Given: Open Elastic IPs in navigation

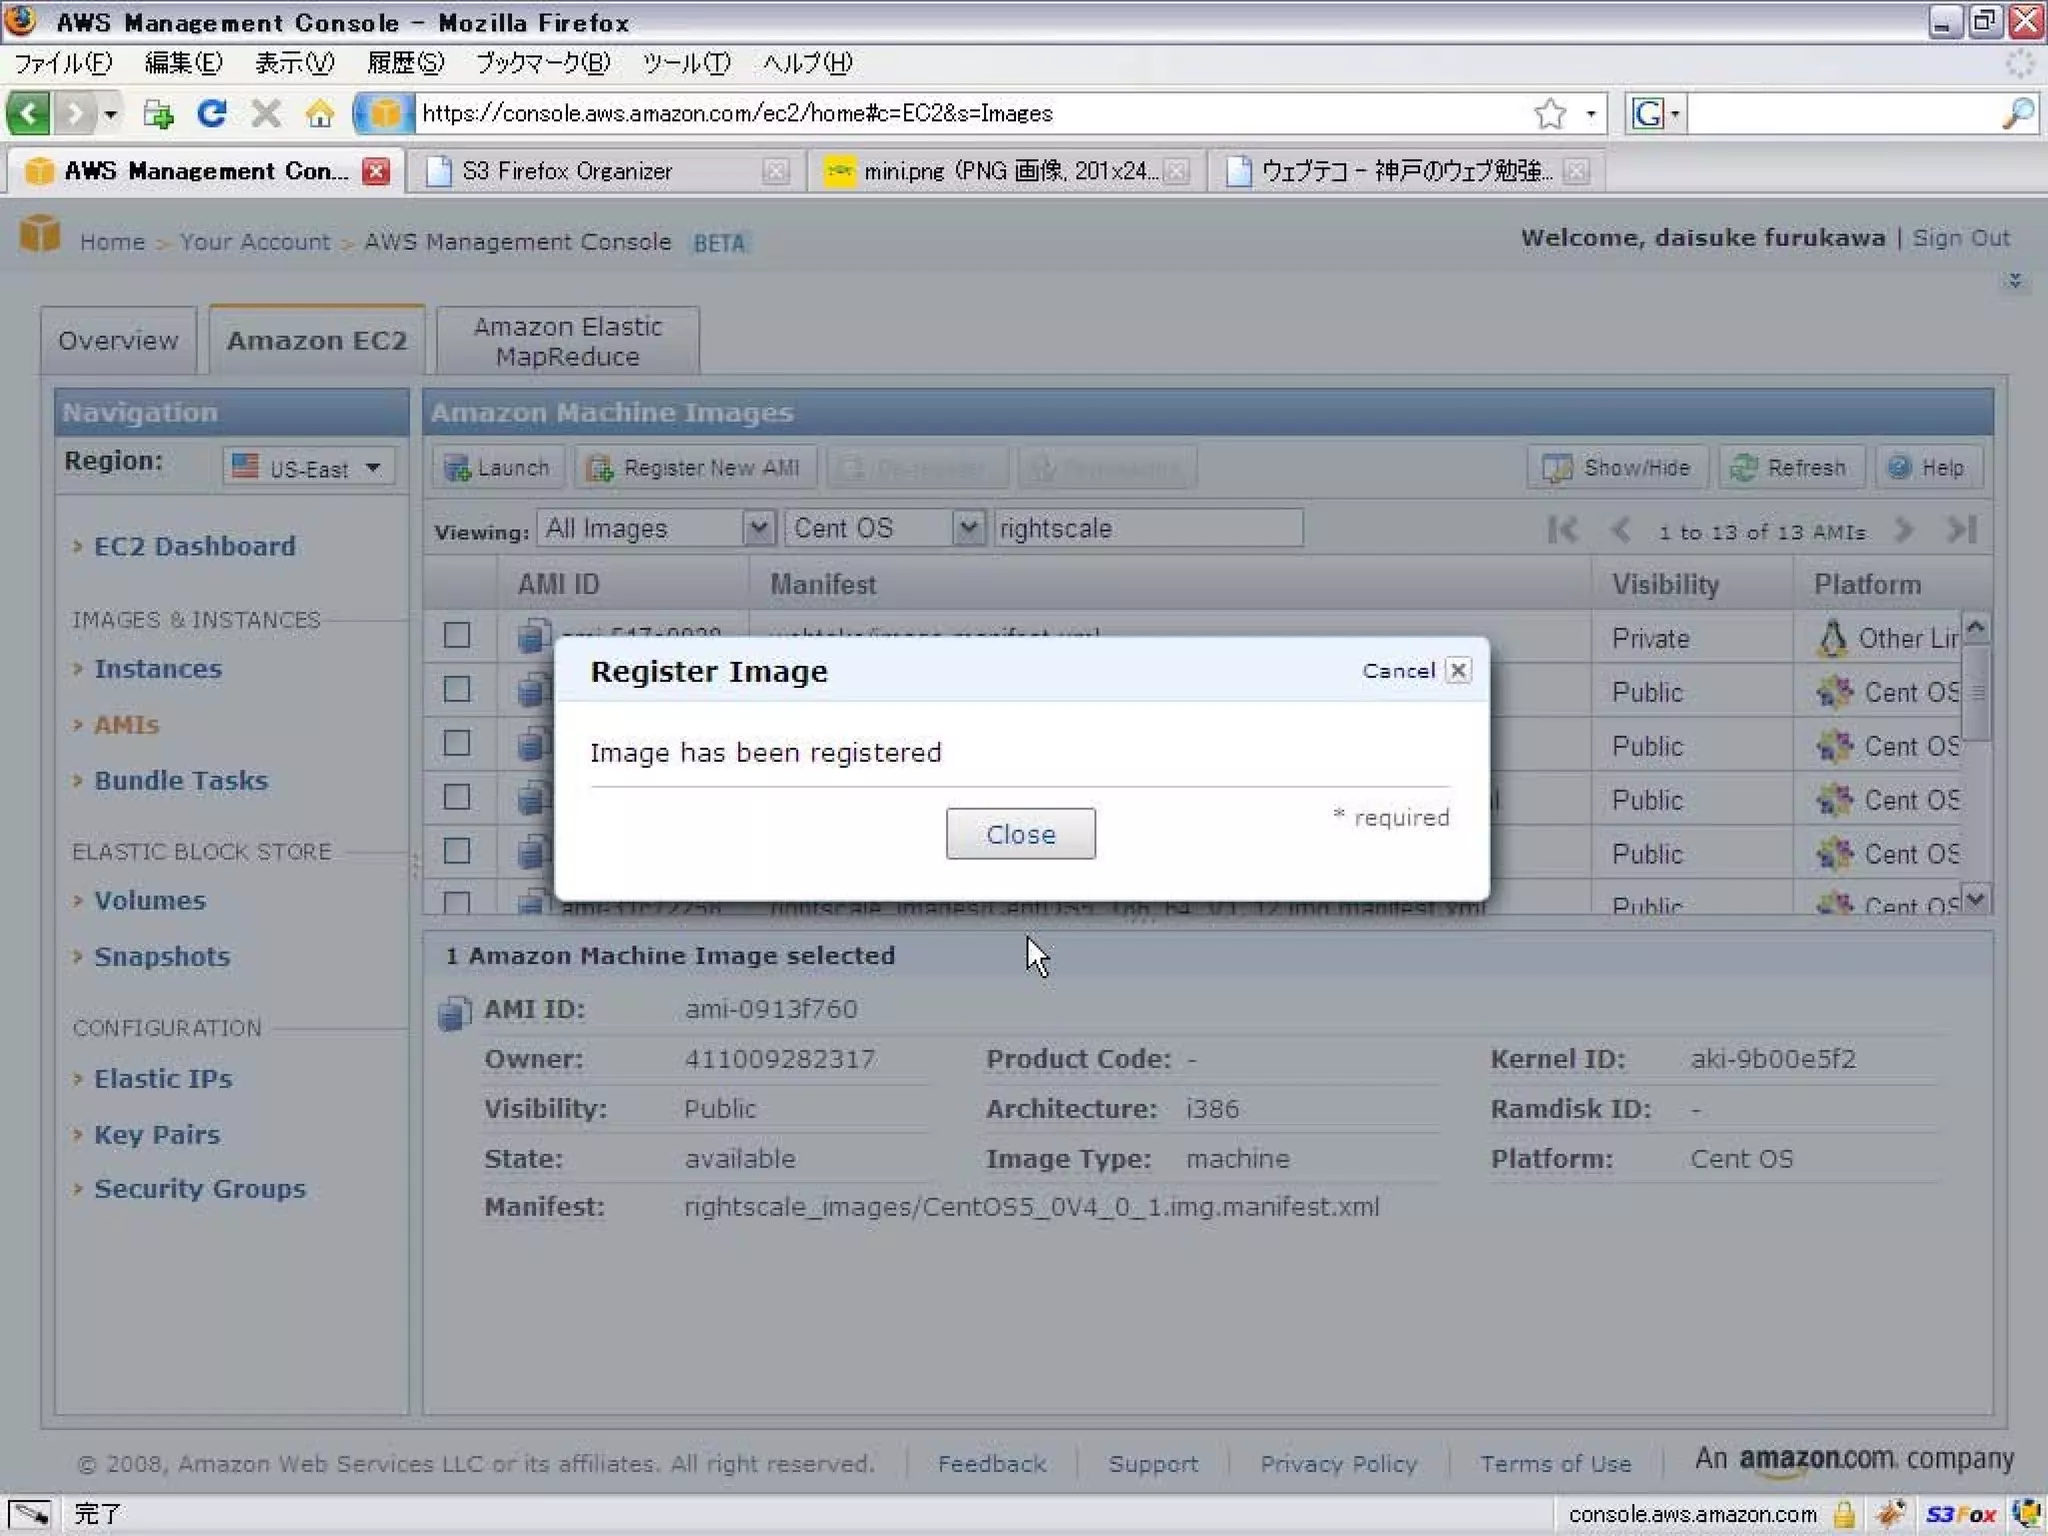Looking at the screenshot, I should click(x=163, y=1078).
